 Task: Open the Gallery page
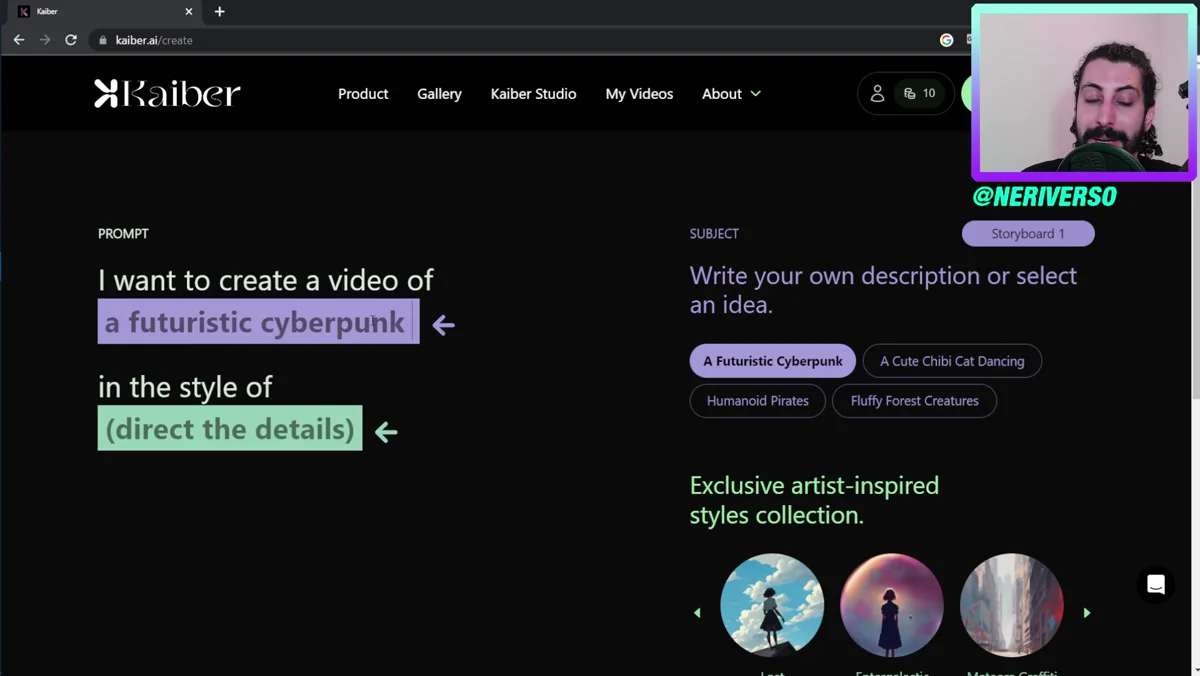tap(439, 94)
